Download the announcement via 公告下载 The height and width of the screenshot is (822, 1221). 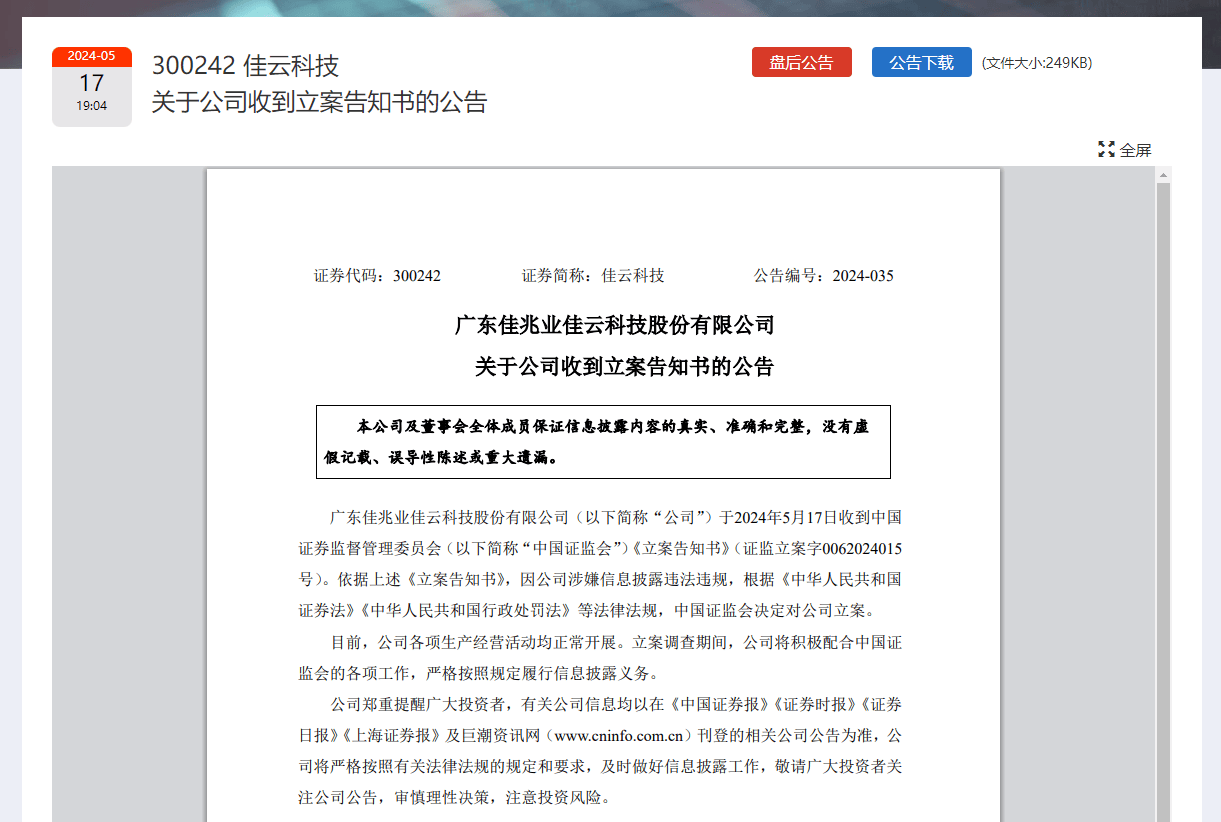[921, 62]
